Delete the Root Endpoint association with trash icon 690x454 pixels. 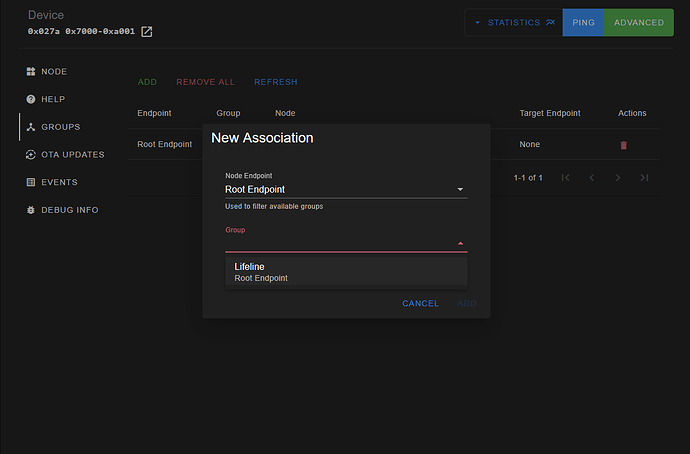tap(624, 145)
